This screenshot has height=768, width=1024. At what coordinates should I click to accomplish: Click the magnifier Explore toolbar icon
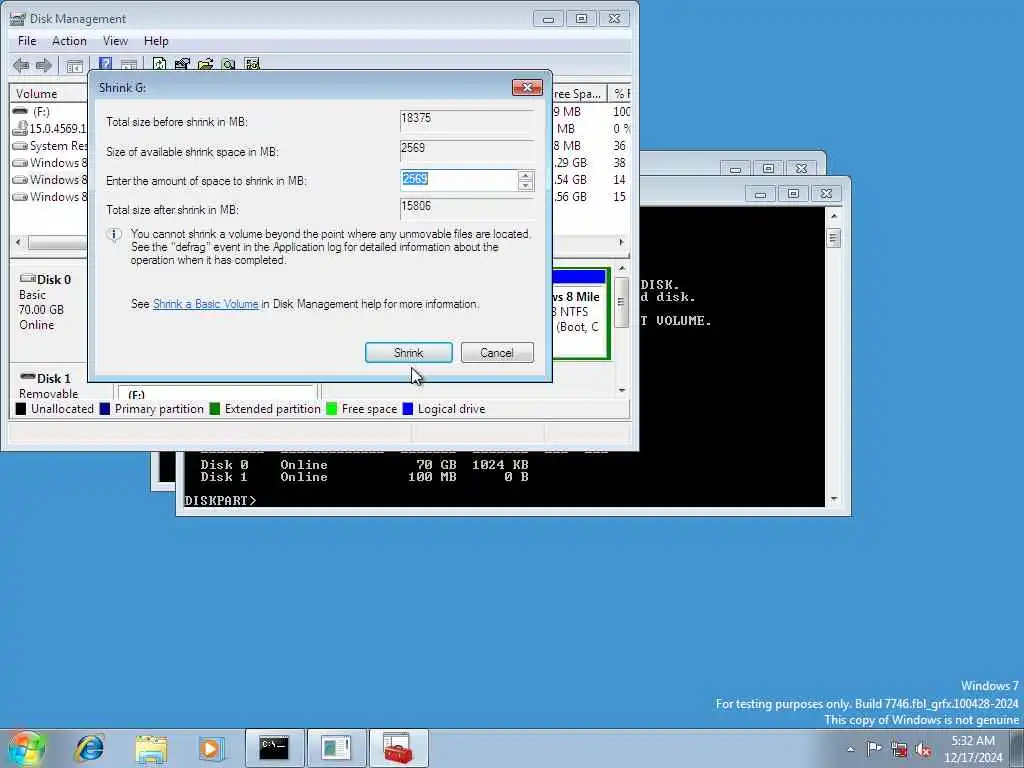pos(229,64)
